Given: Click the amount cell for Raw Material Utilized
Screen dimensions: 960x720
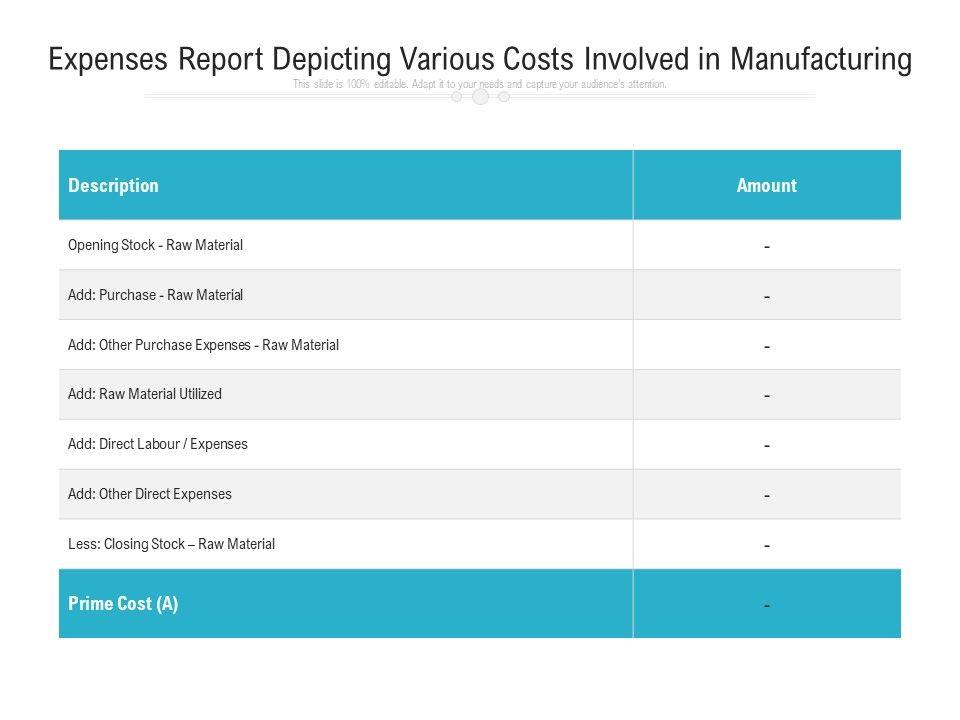Looking at the screenshot, I should click(x=766, y=395).
